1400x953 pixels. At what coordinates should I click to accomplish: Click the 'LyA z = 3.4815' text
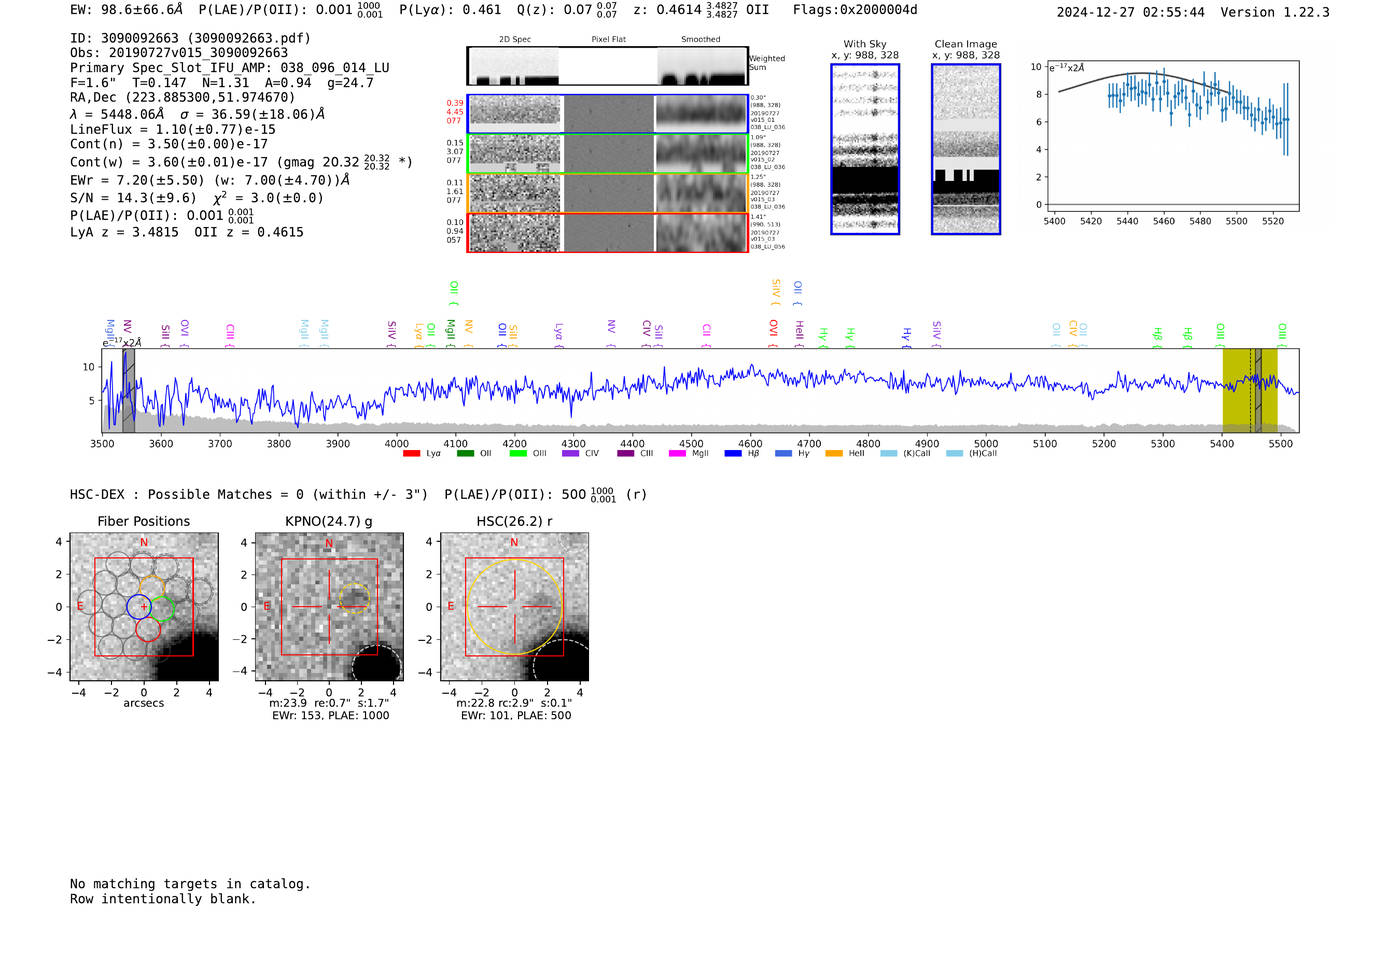click(x=124, y=232)
